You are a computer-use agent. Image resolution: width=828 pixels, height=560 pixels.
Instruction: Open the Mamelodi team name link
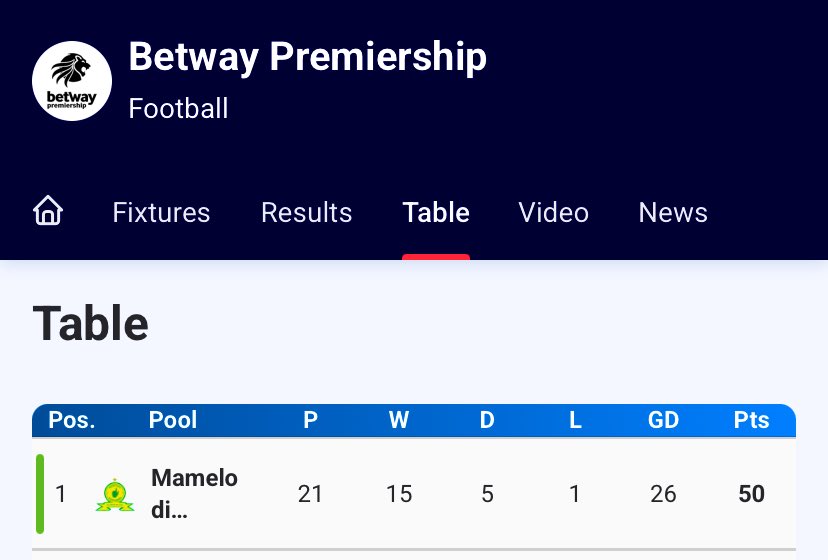coord(194,493)
